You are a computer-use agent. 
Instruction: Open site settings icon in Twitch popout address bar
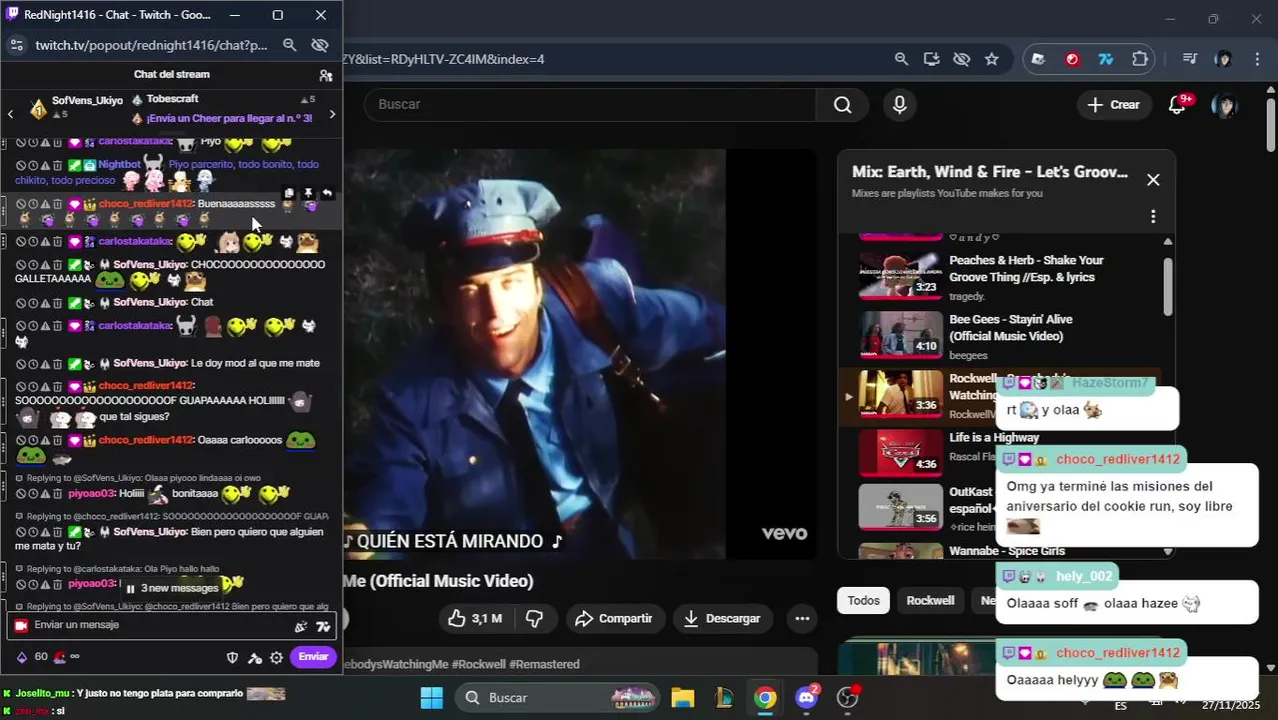tap(16, 45)
